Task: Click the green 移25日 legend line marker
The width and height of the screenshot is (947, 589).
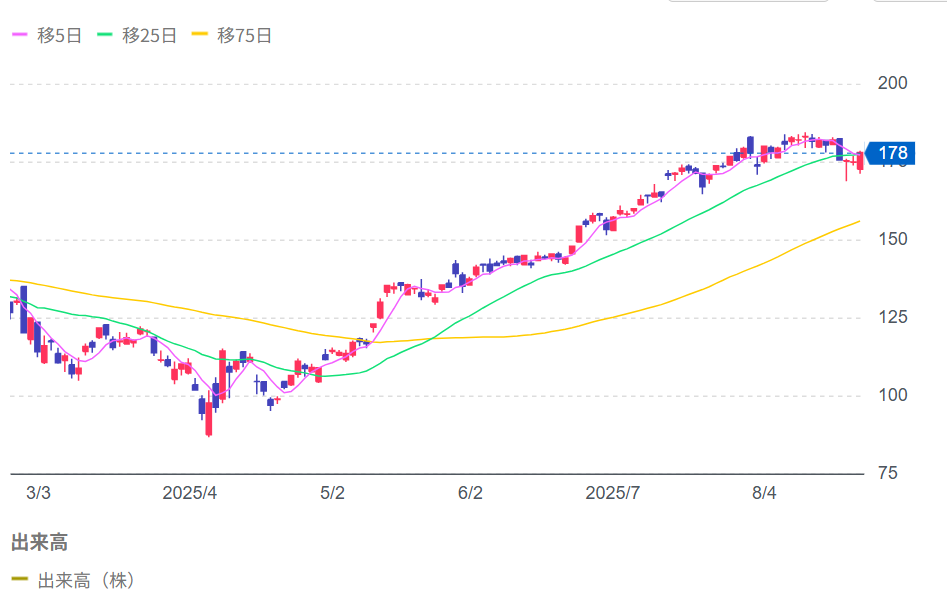Action: click(x=106, y=35)
